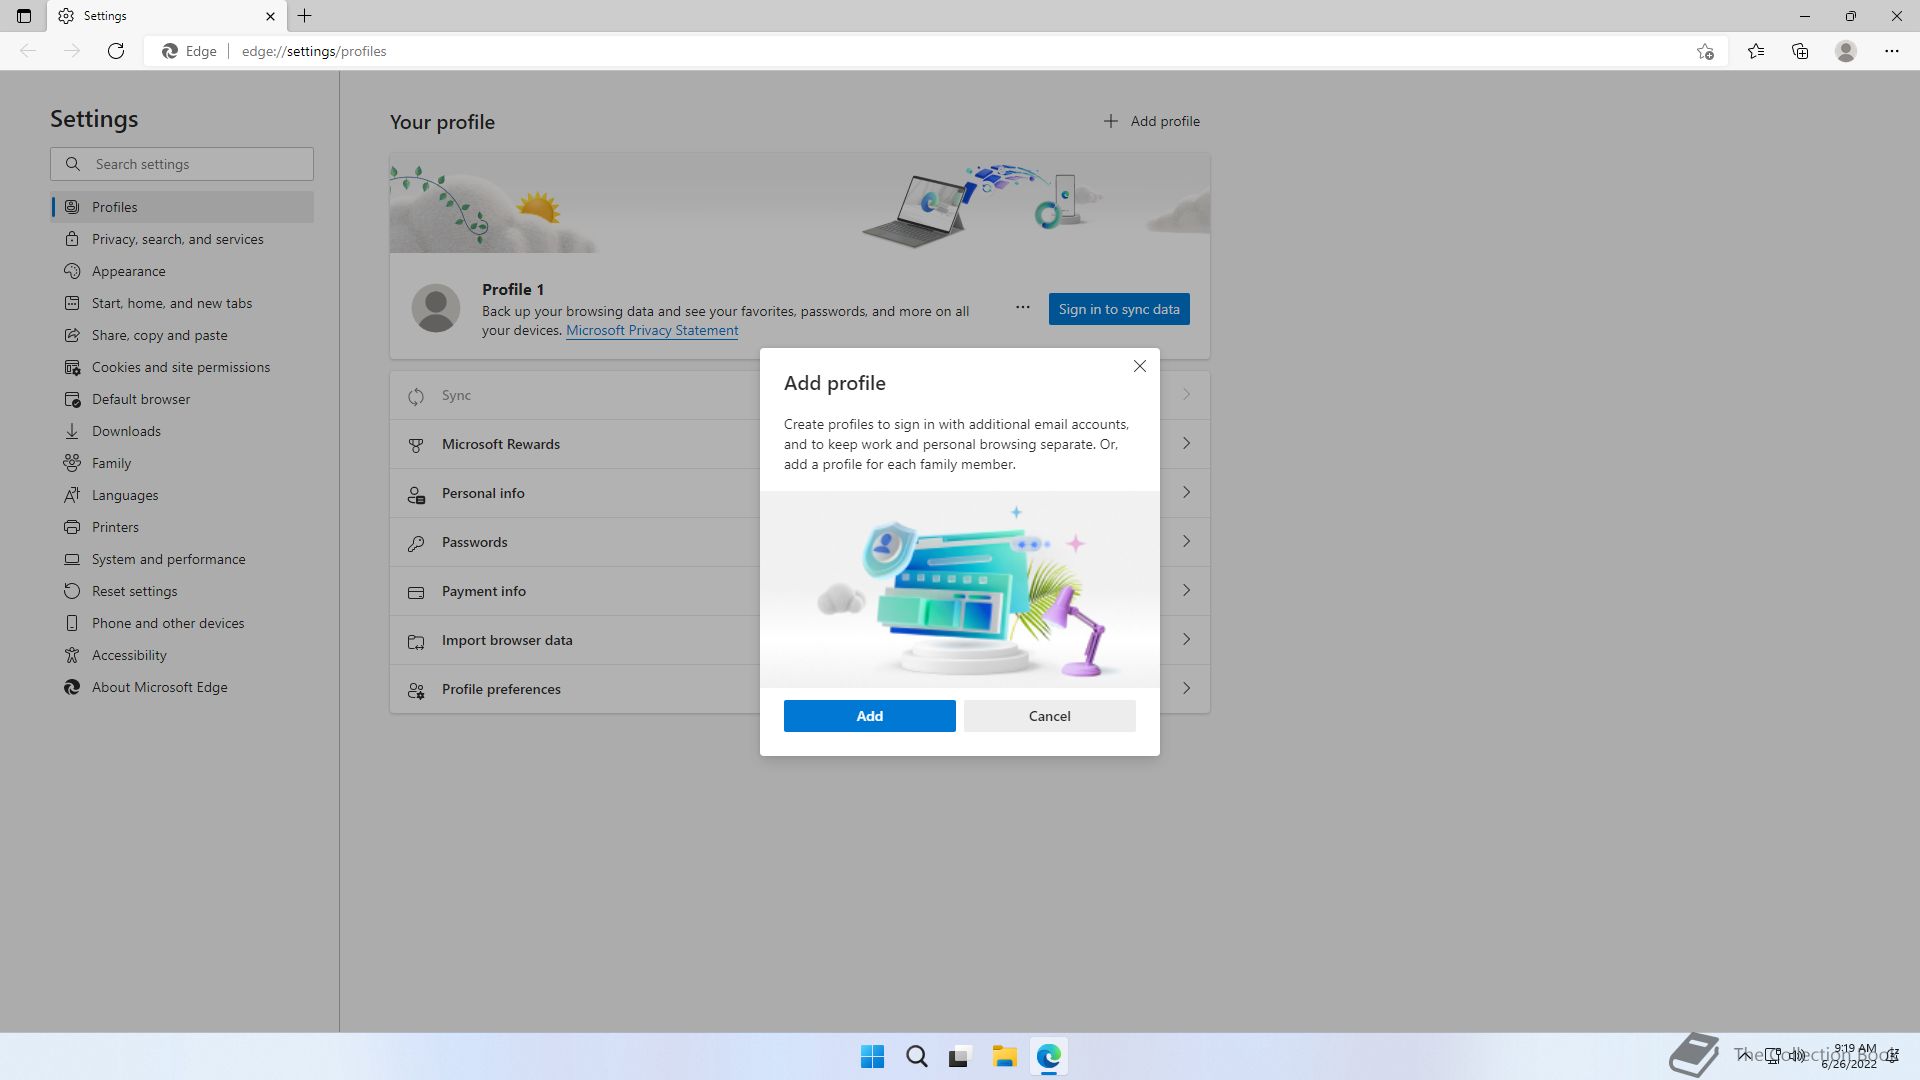This screenshot has height=1080, width=1920.
Task: Click the address bar URL
Action: 314,51
